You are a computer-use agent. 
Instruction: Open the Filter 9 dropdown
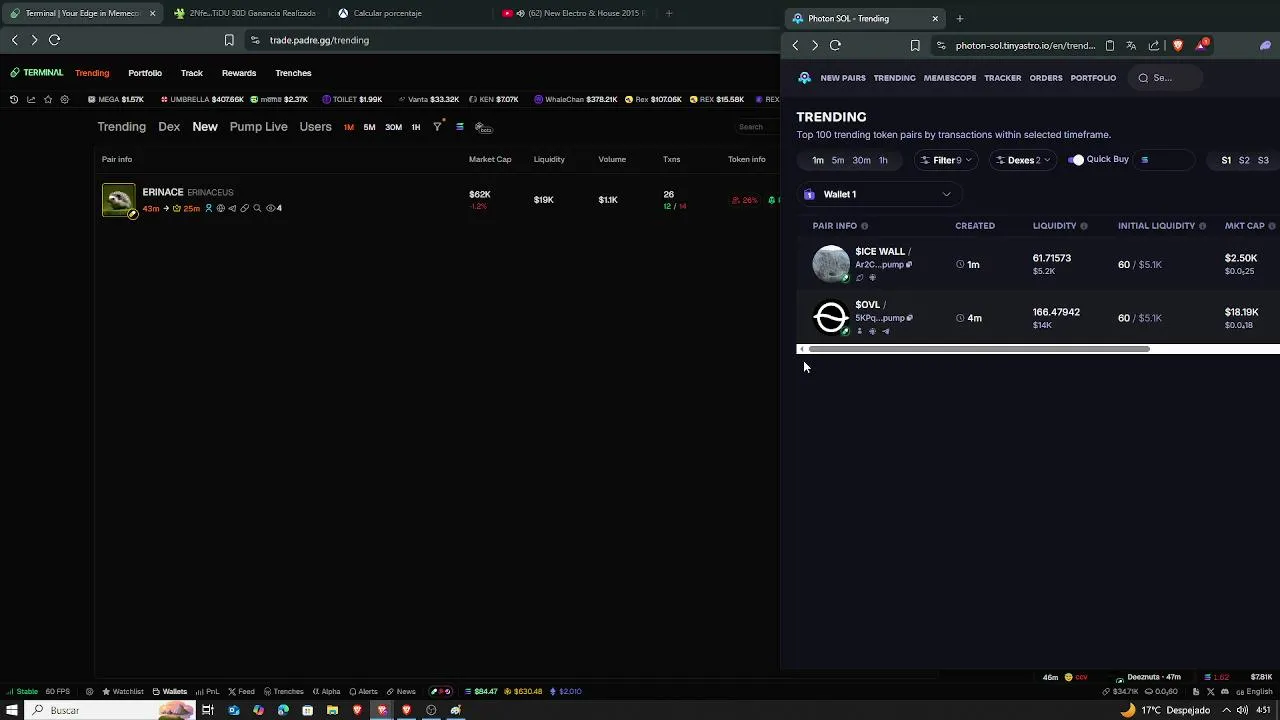(x=945, y=160)
